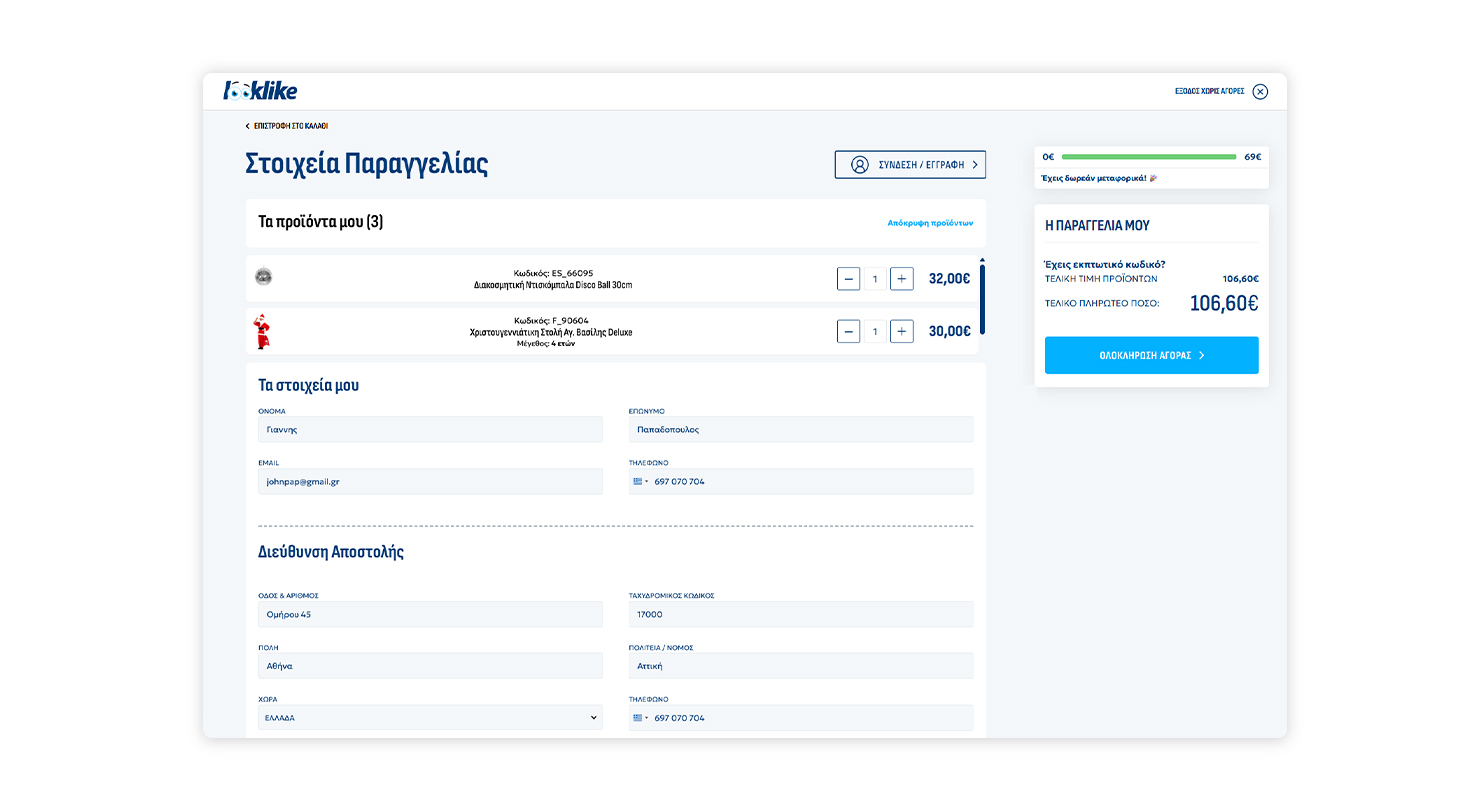Open the flag country-code selector in the personal details phone field
This screenshot has height=790, width=1469.
point(640,481)
